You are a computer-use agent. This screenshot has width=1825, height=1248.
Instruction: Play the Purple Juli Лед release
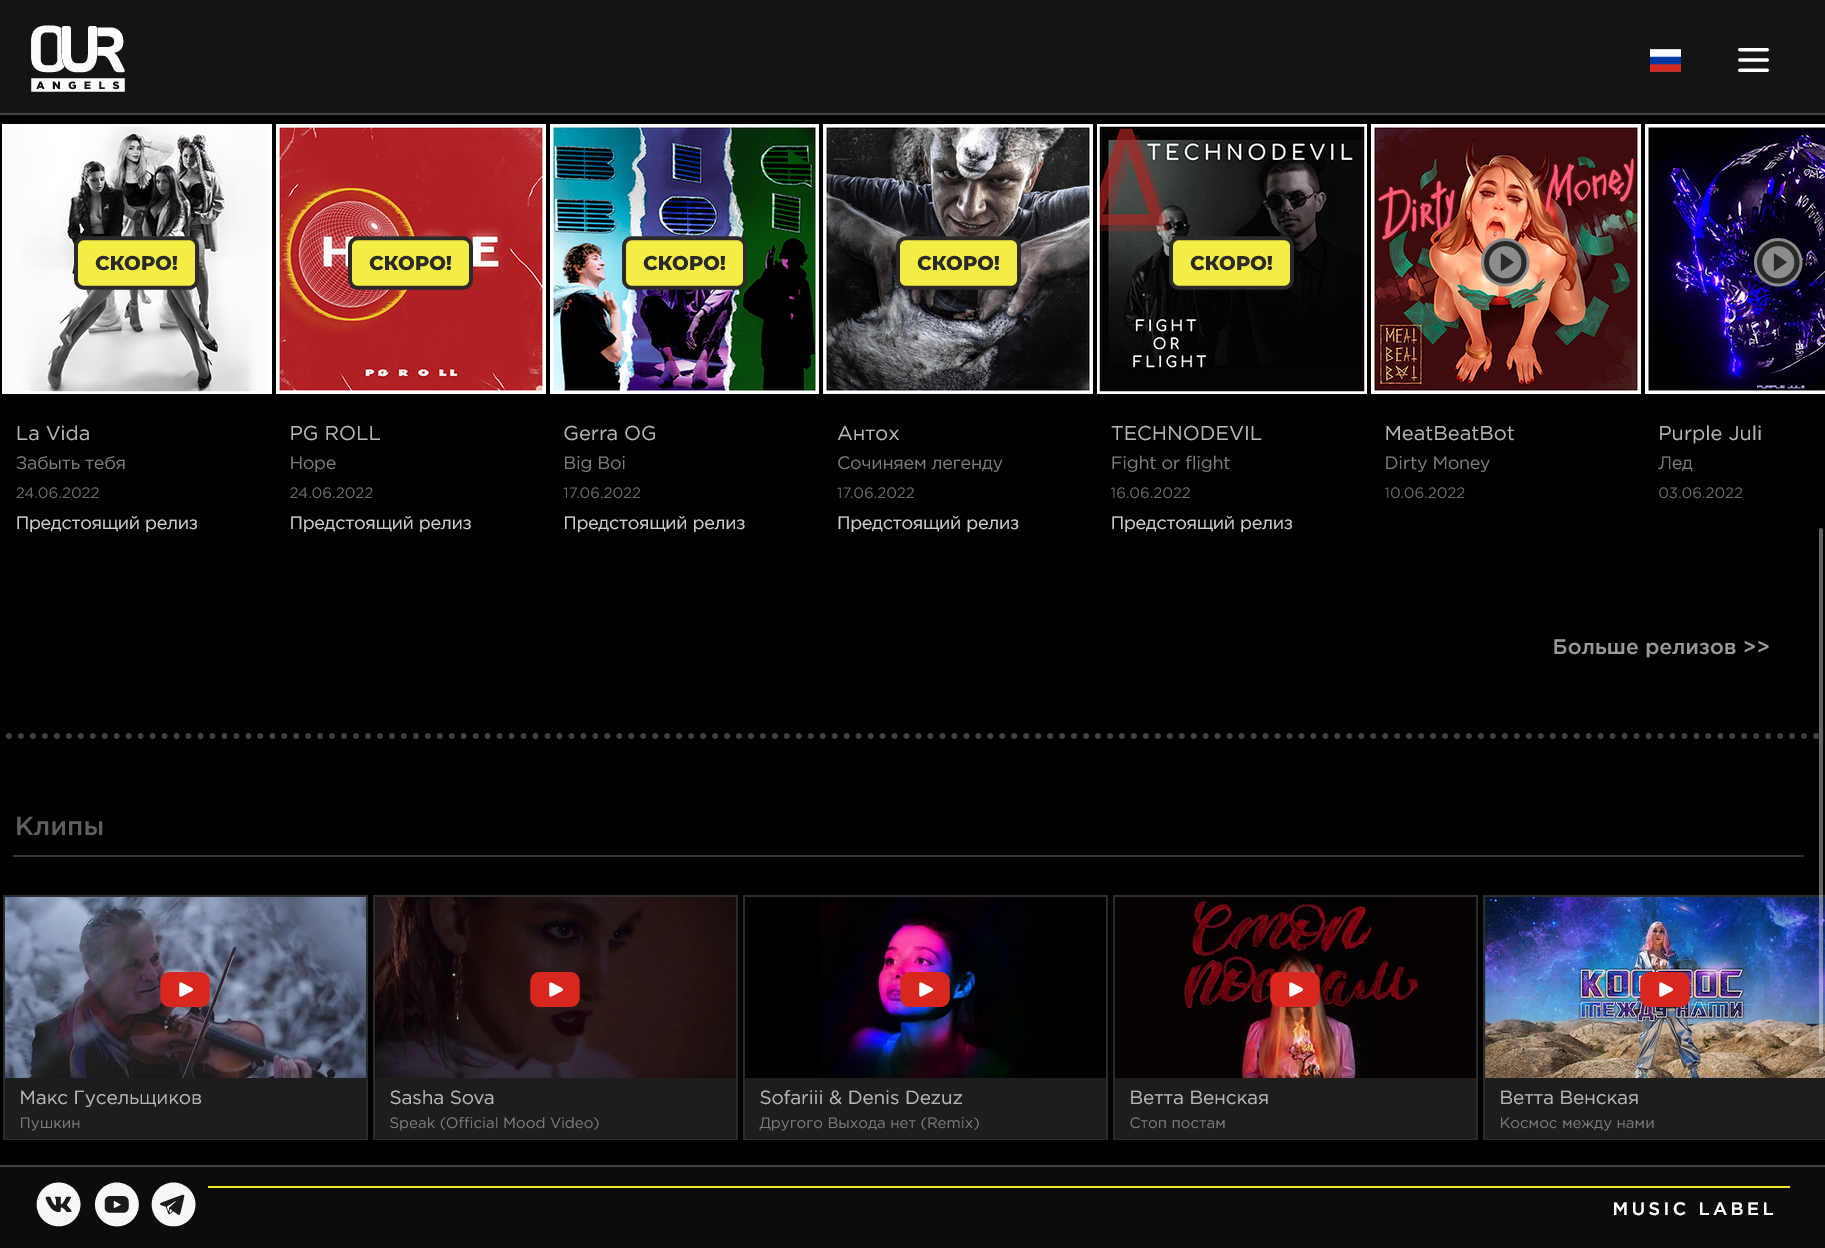[x=1778, y=262]
